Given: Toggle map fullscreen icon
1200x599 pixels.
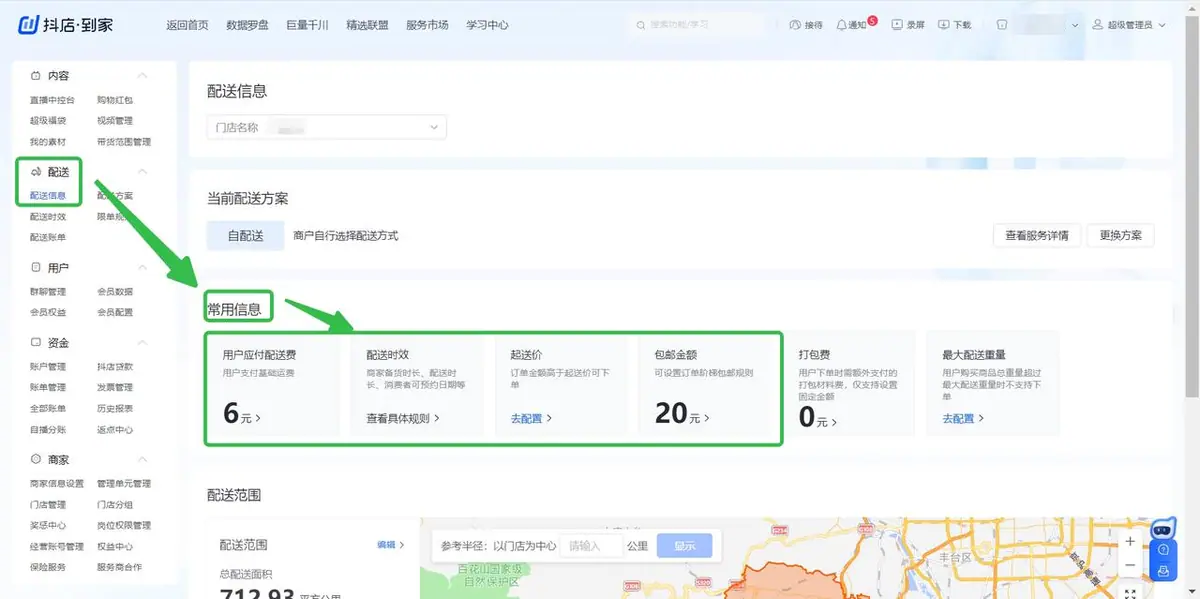Looking at the screenshot, I should tap(1130, 593).
